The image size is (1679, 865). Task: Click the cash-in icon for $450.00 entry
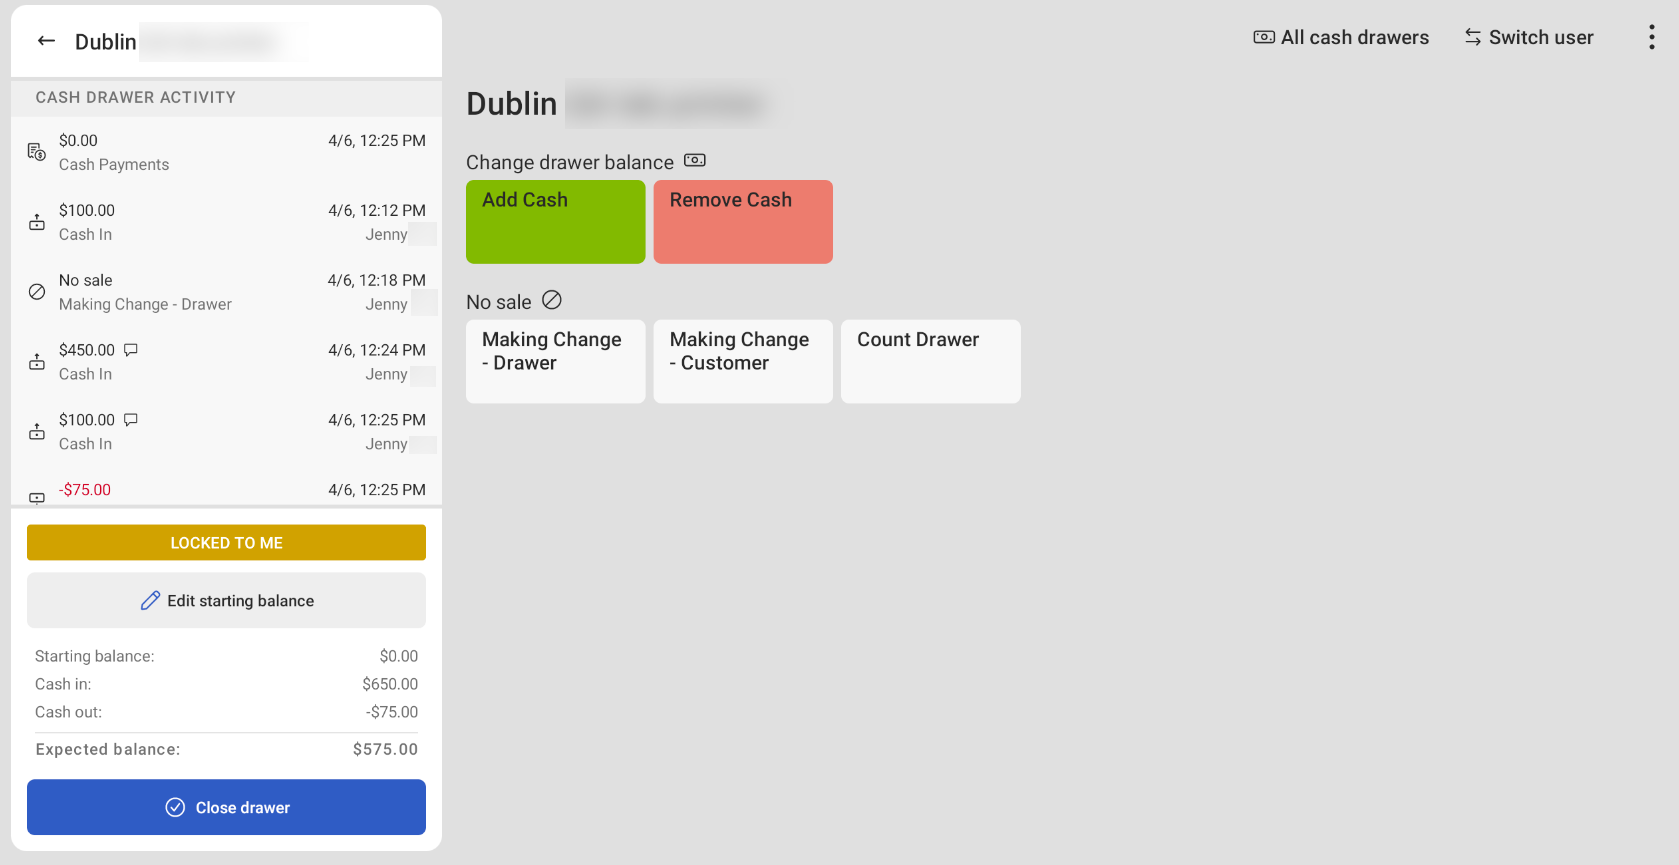pyautogui.click(x=37, y=362)
